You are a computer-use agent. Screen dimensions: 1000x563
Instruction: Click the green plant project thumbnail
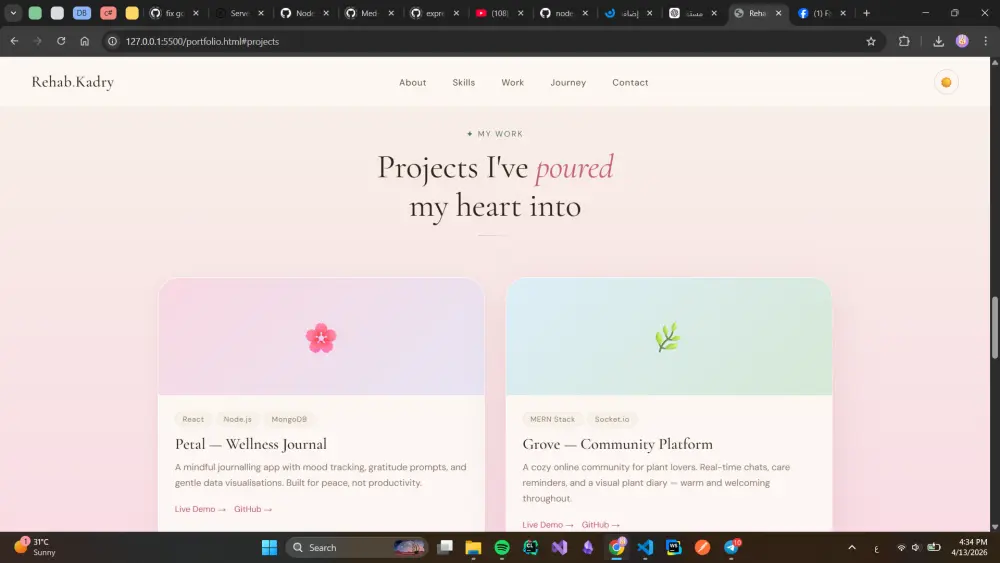coord(668,337)
